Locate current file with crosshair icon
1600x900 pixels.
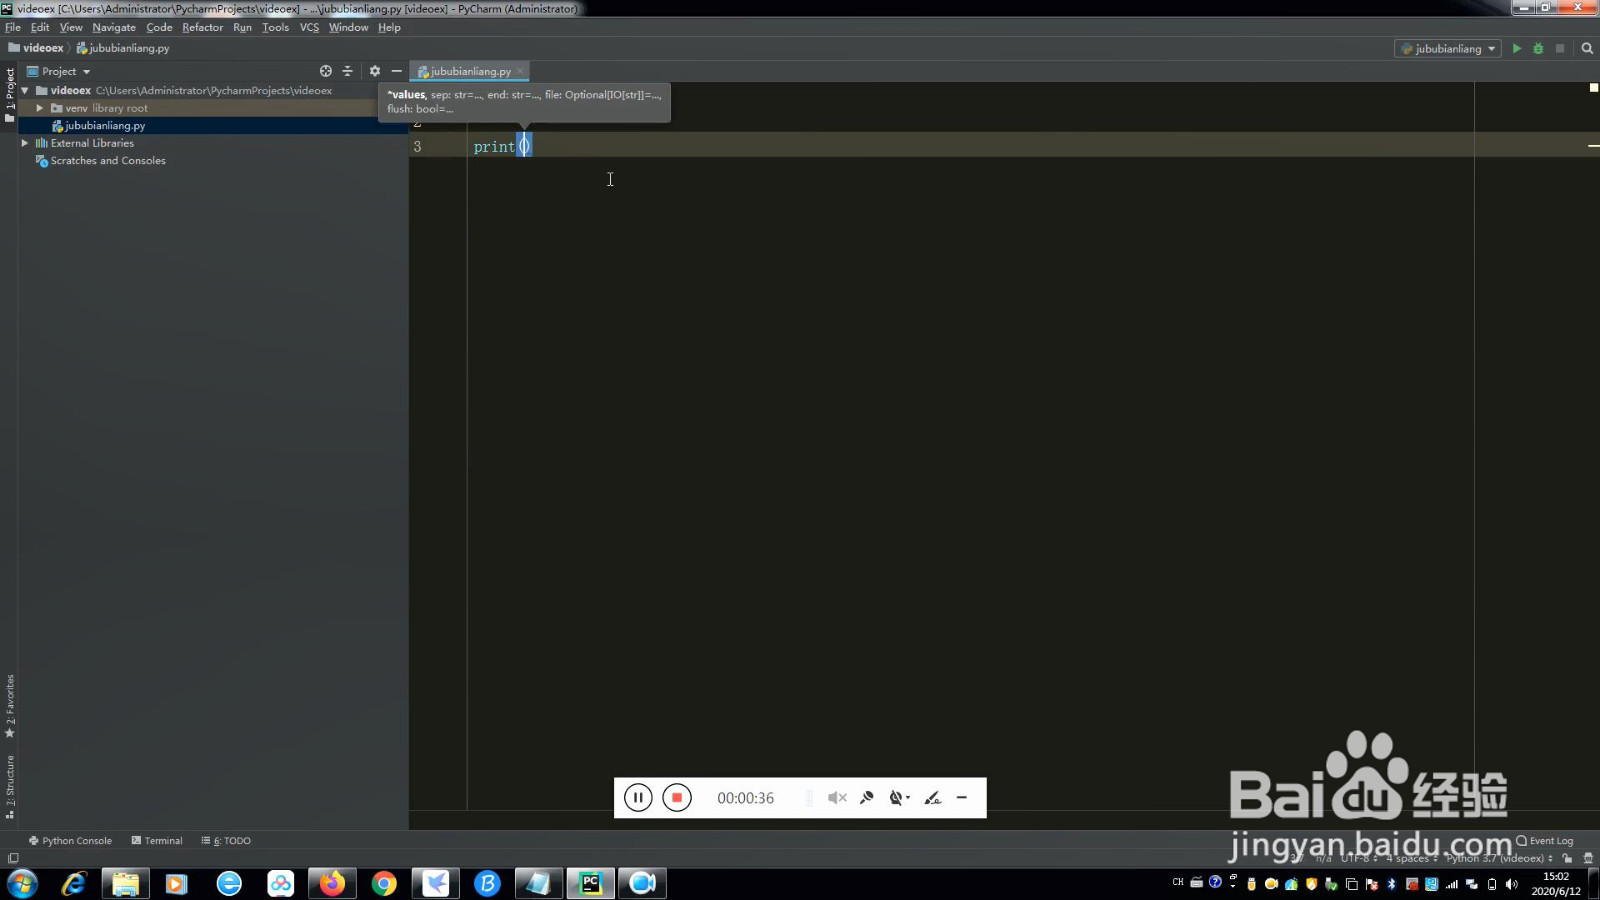pos(325,71)
